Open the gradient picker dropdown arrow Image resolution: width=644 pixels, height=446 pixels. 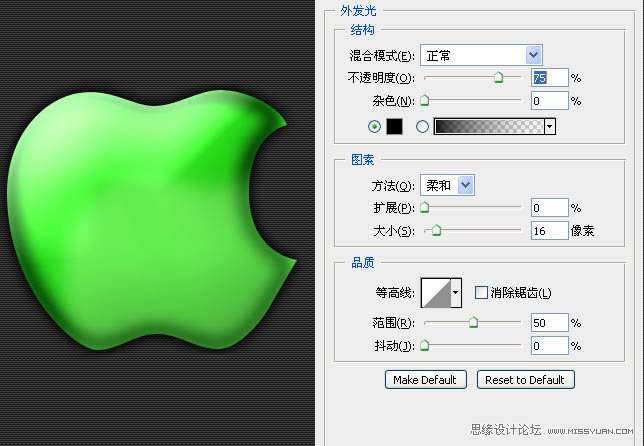click(x=550, y=126)
